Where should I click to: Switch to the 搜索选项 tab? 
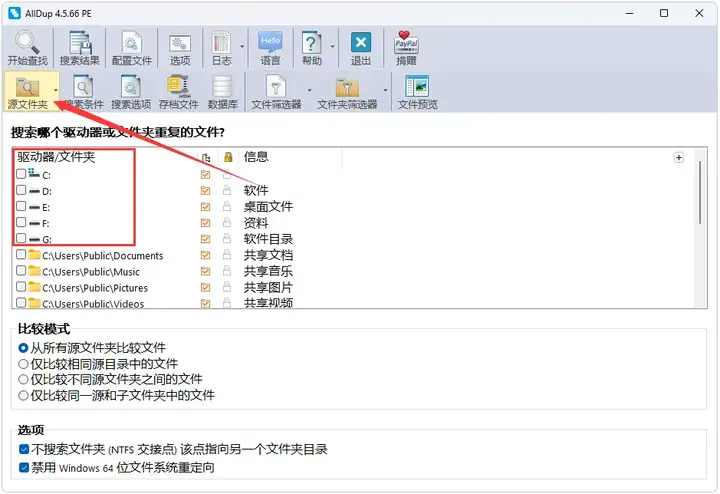pos(131,92)
